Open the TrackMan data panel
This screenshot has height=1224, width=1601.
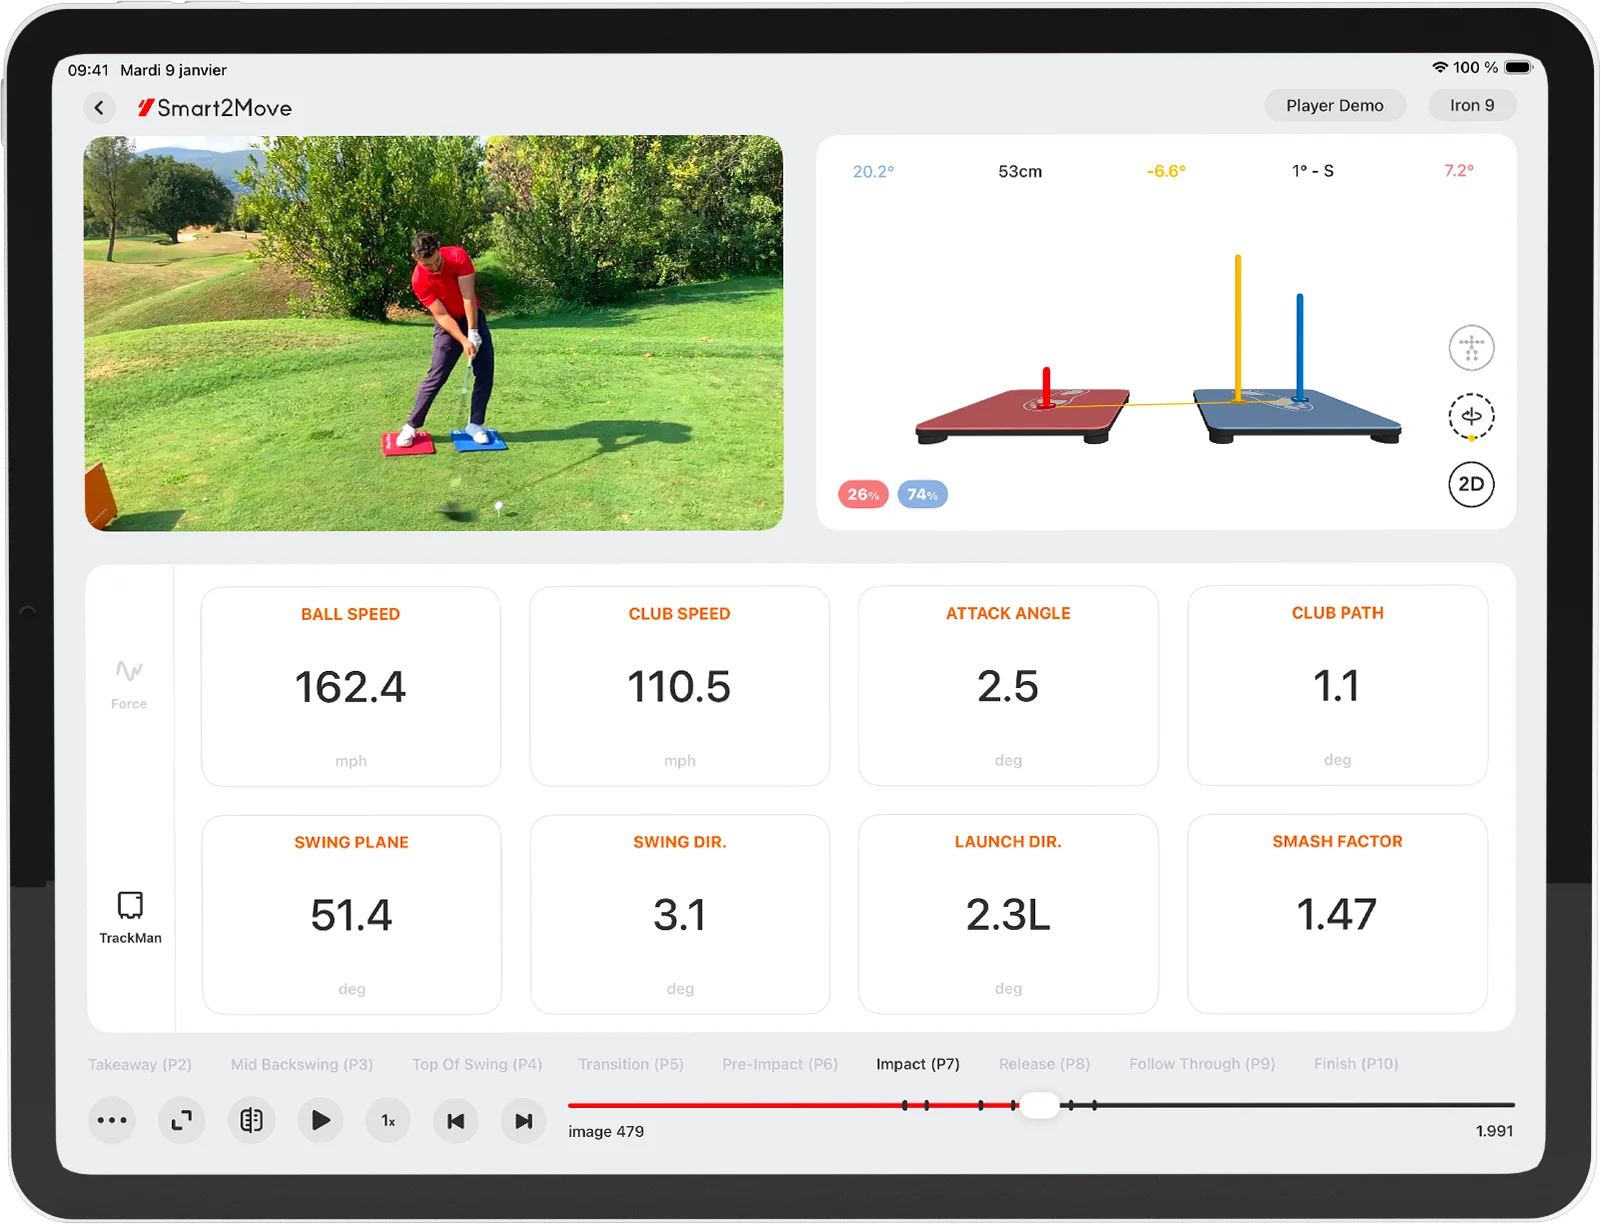pyautogui.click(x=130, y=913)
